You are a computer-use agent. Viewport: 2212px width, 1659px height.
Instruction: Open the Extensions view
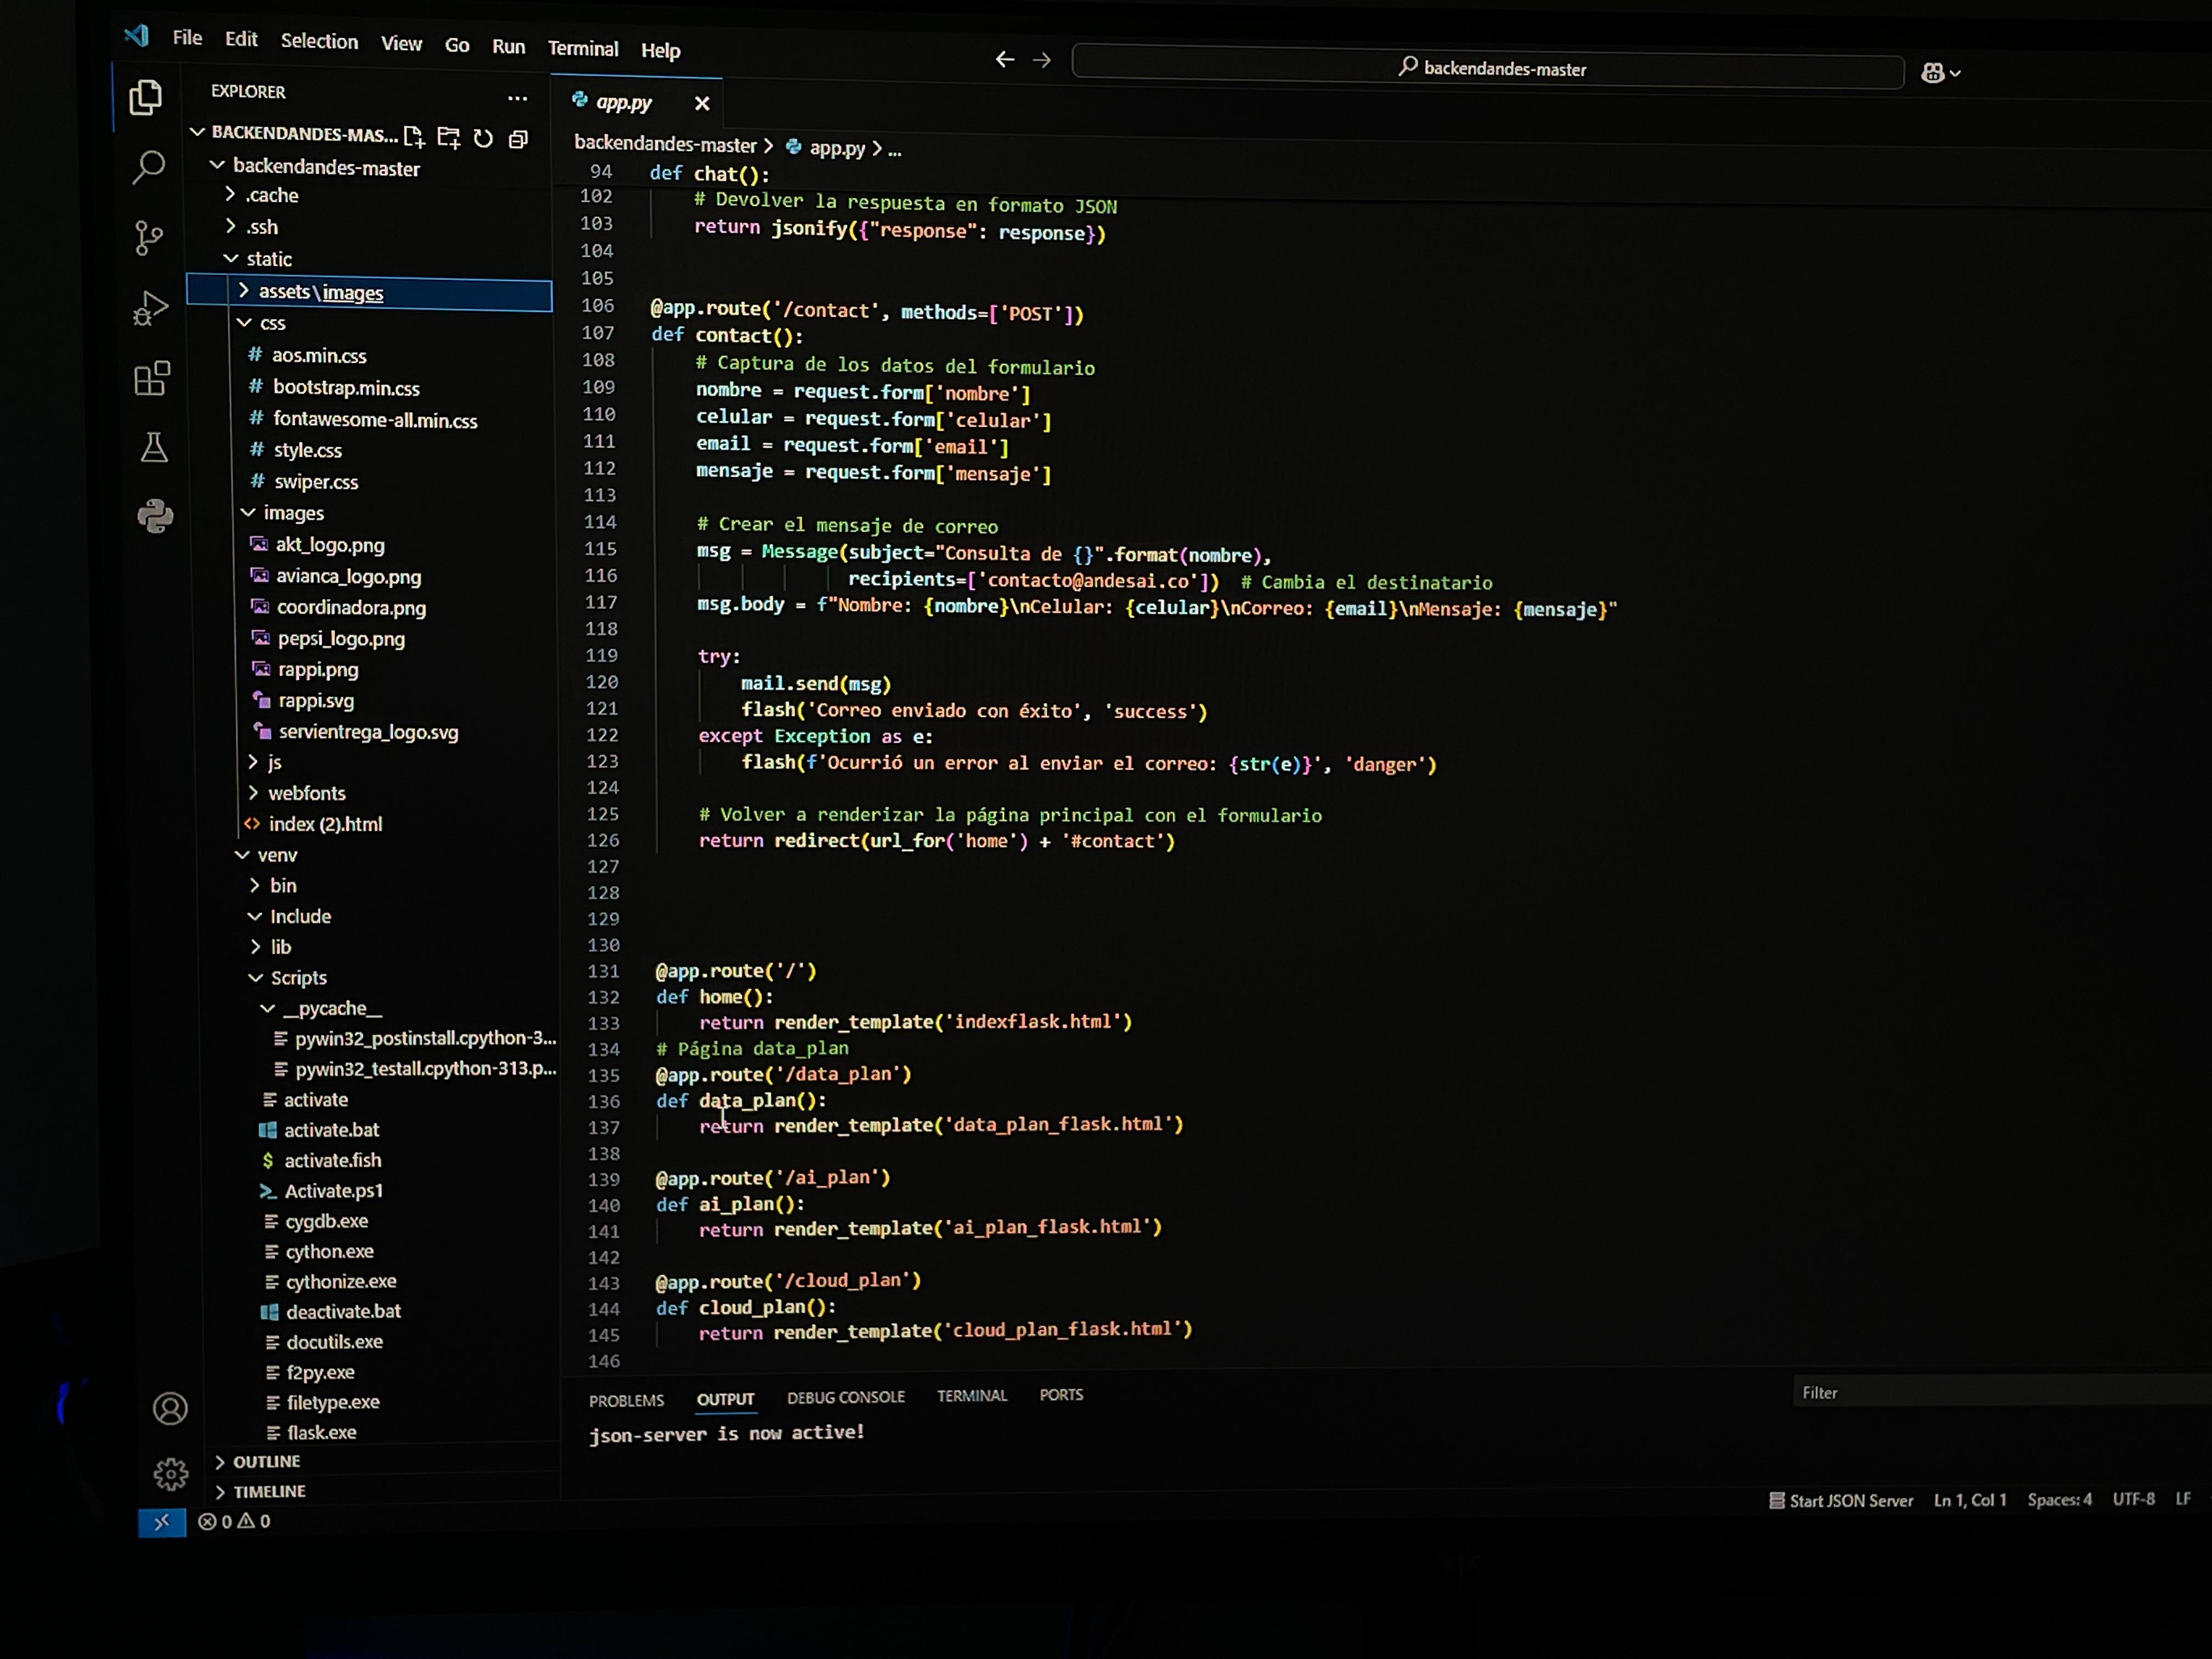point(152,378)
